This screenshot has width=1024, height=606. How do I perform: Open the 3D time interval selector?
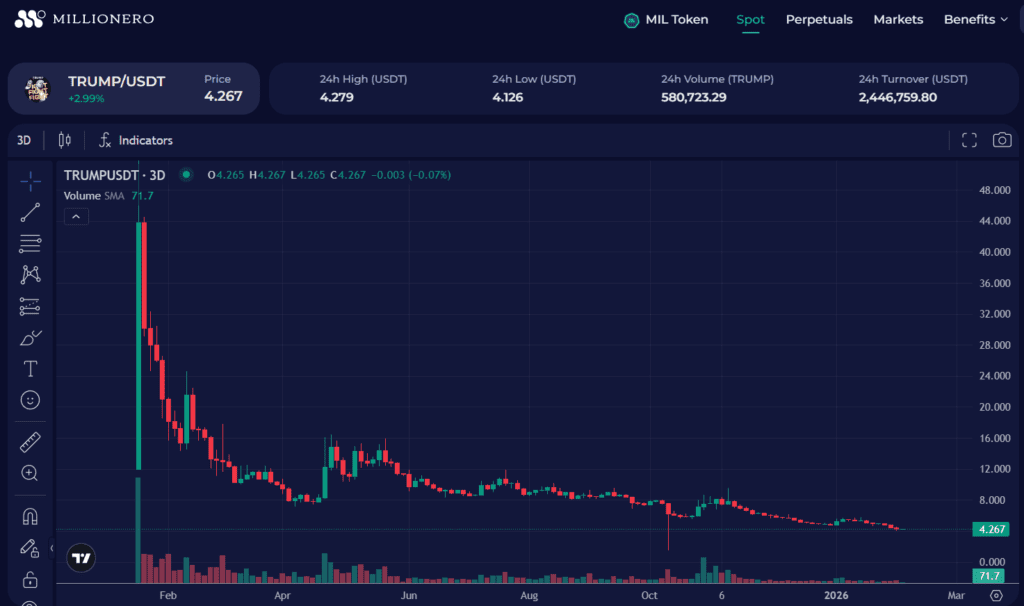(25, 140)
